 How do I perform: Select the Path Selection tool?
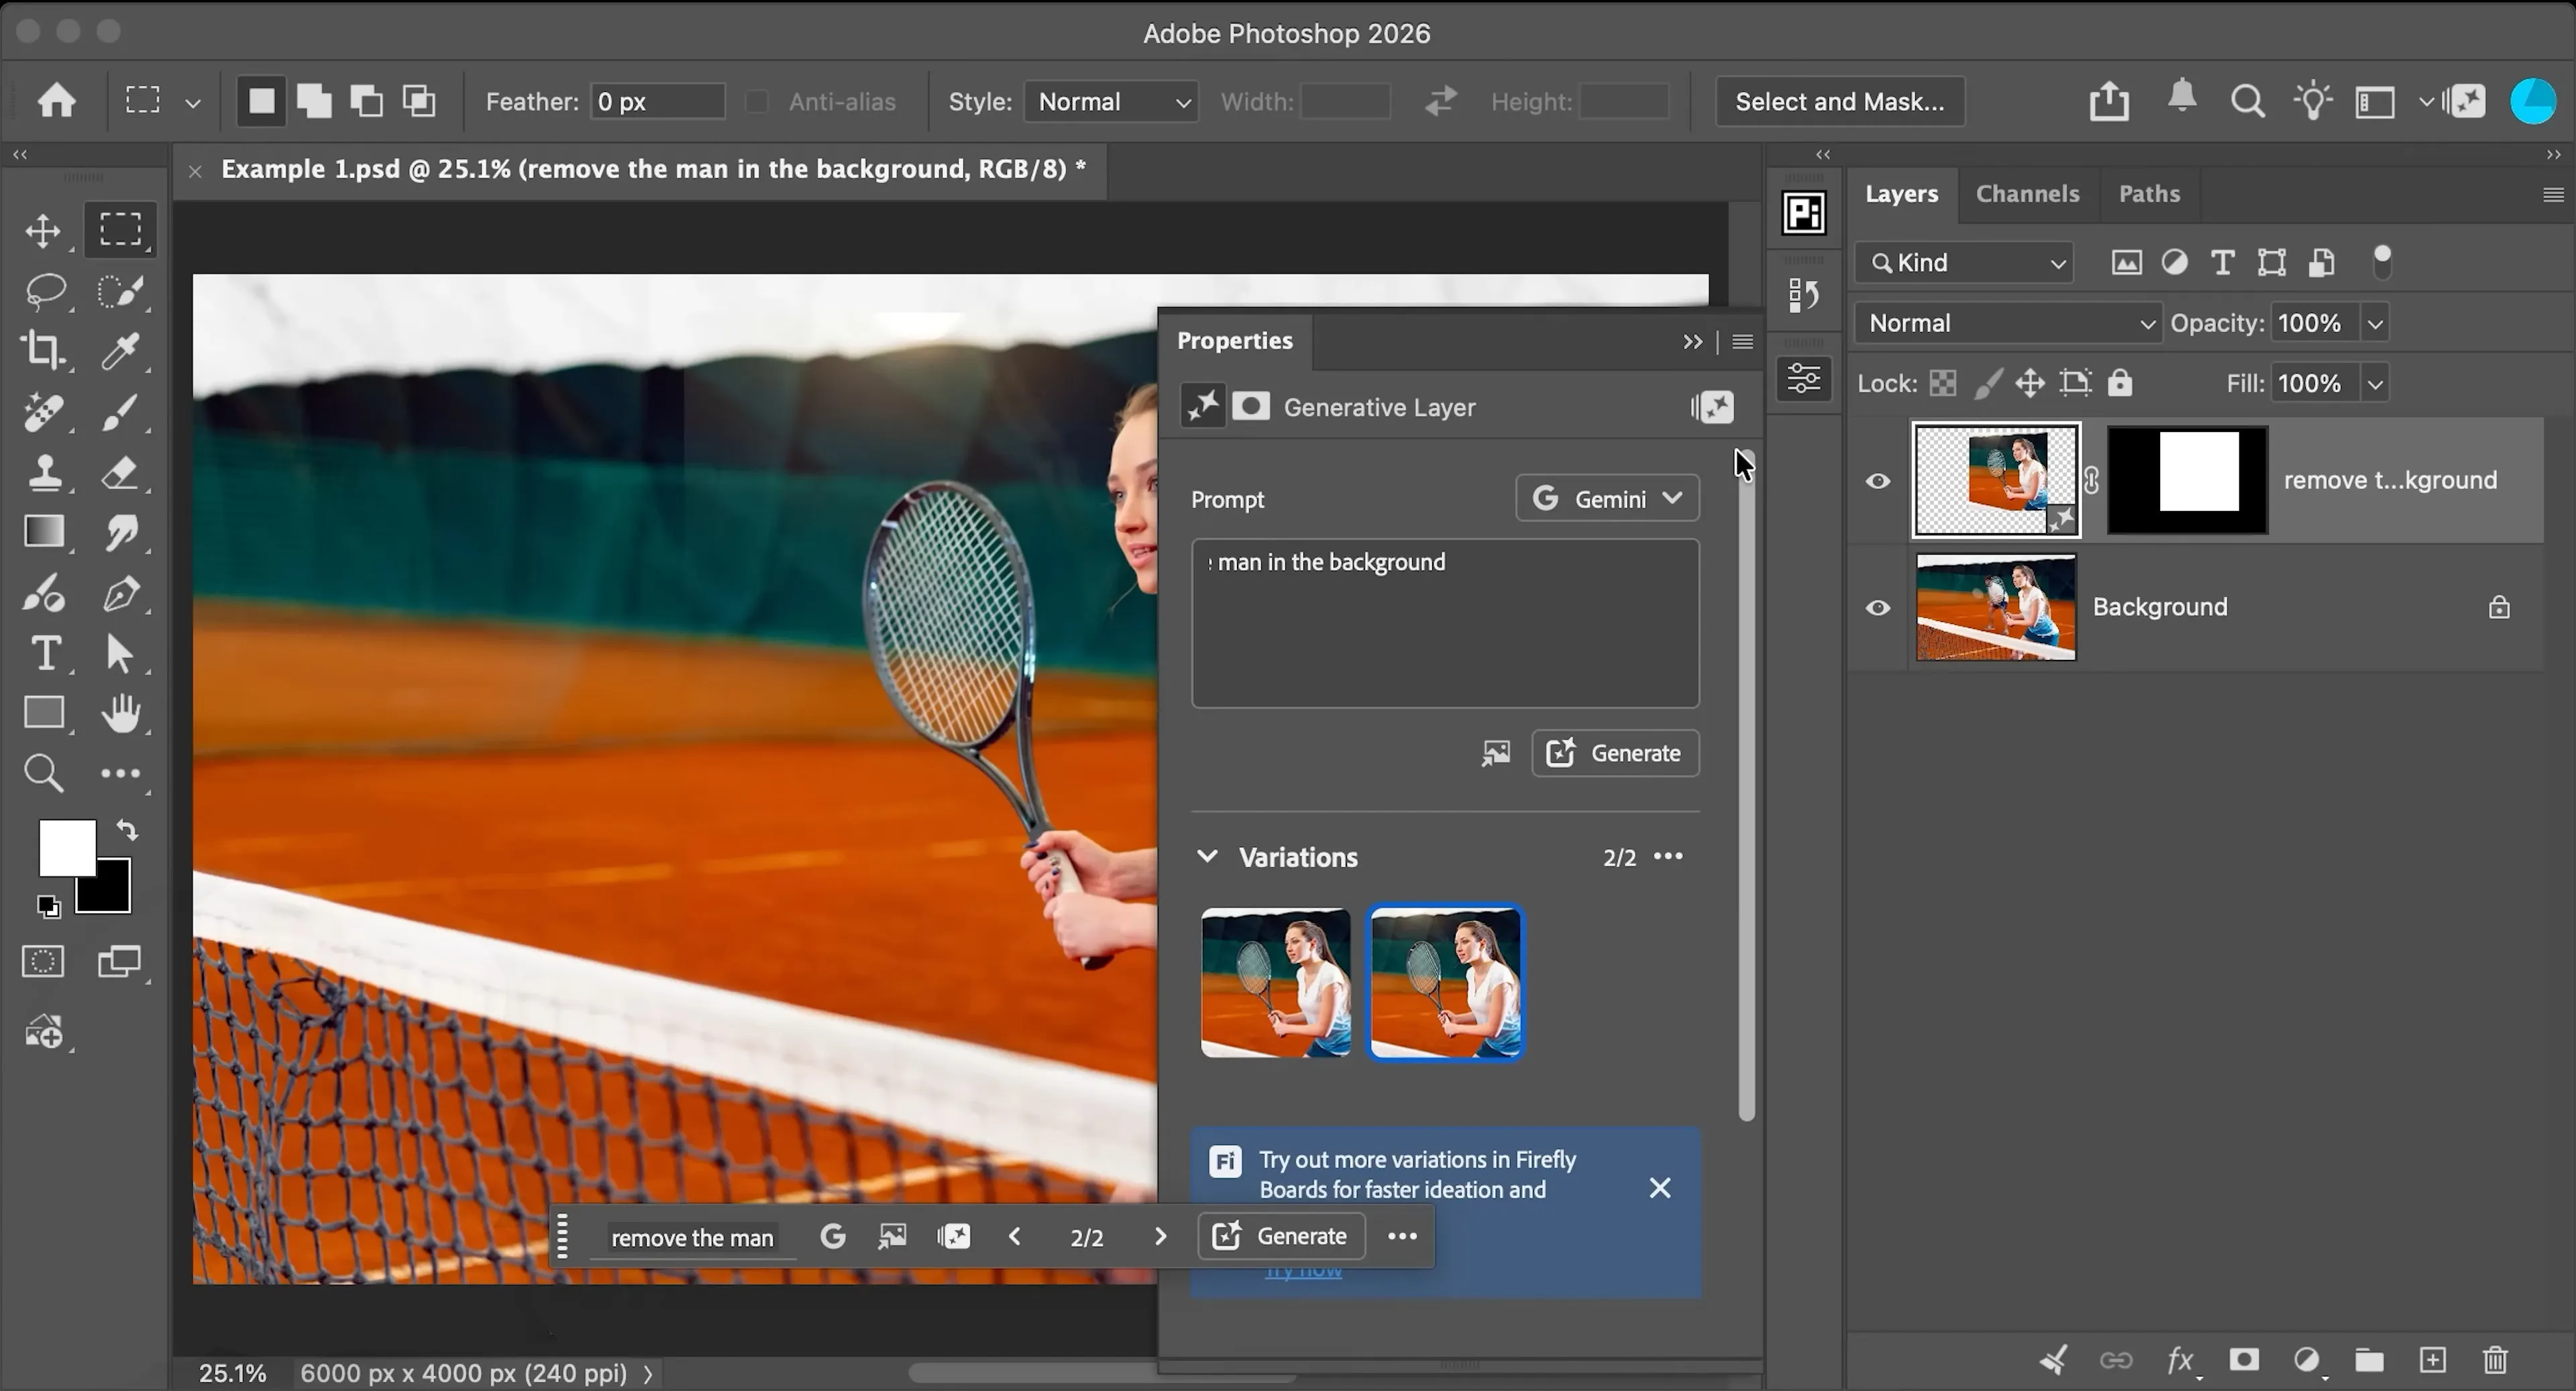tap(119, 654)
